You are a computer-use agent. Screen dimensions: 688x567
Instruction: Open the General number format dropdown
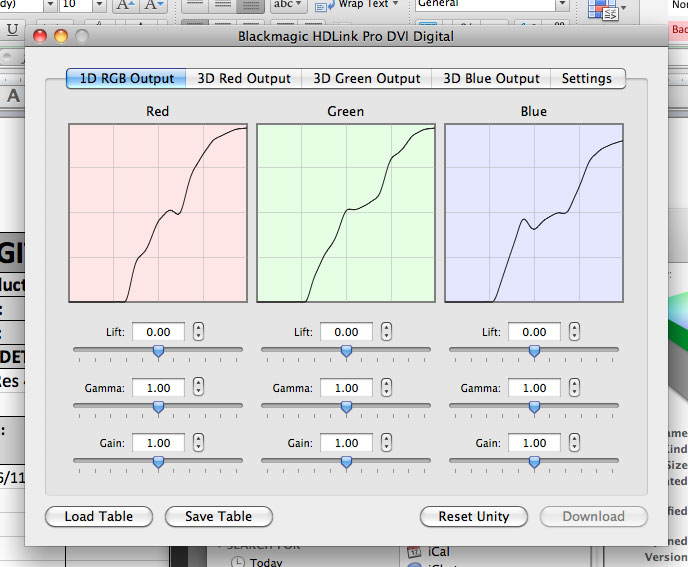point(563,4)
